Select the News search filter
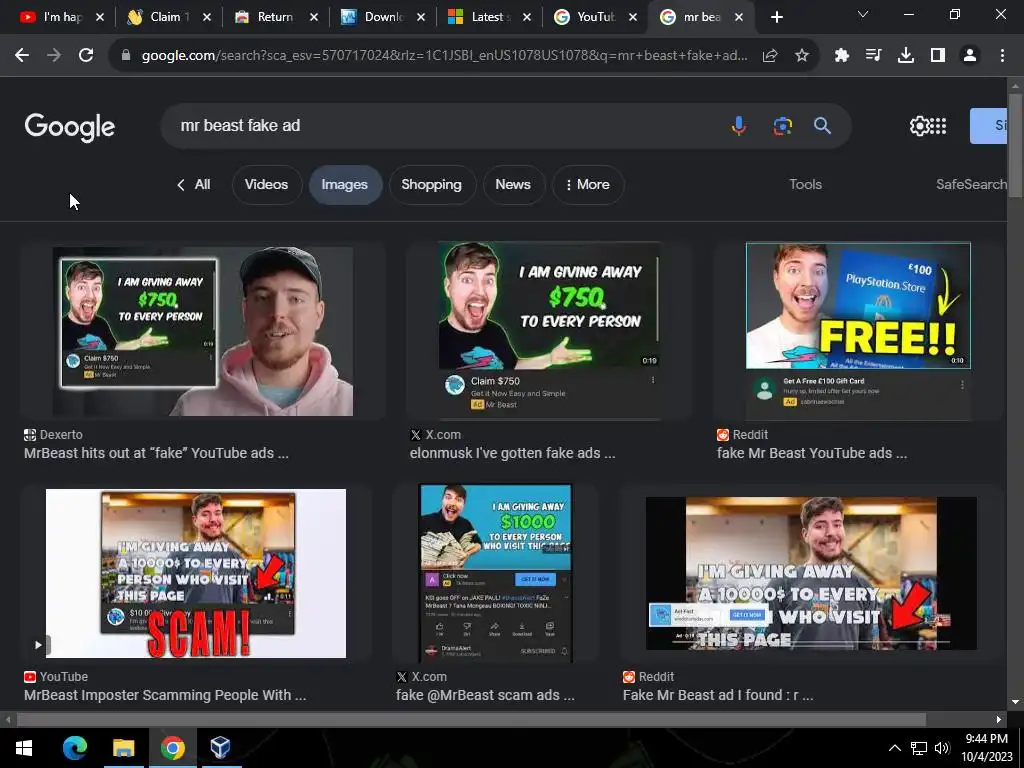The height and width of the screenshot is (768, 1024). coord(513,185)
